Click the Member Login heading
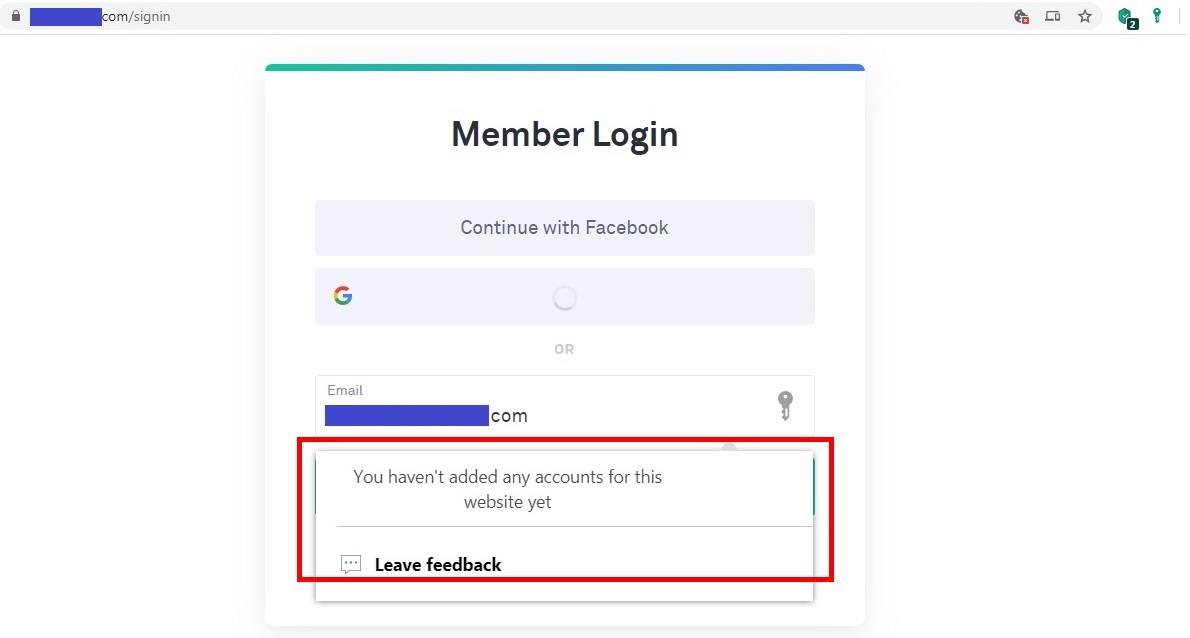Screen dimensions: 1190x638 [x=565, y=134]
